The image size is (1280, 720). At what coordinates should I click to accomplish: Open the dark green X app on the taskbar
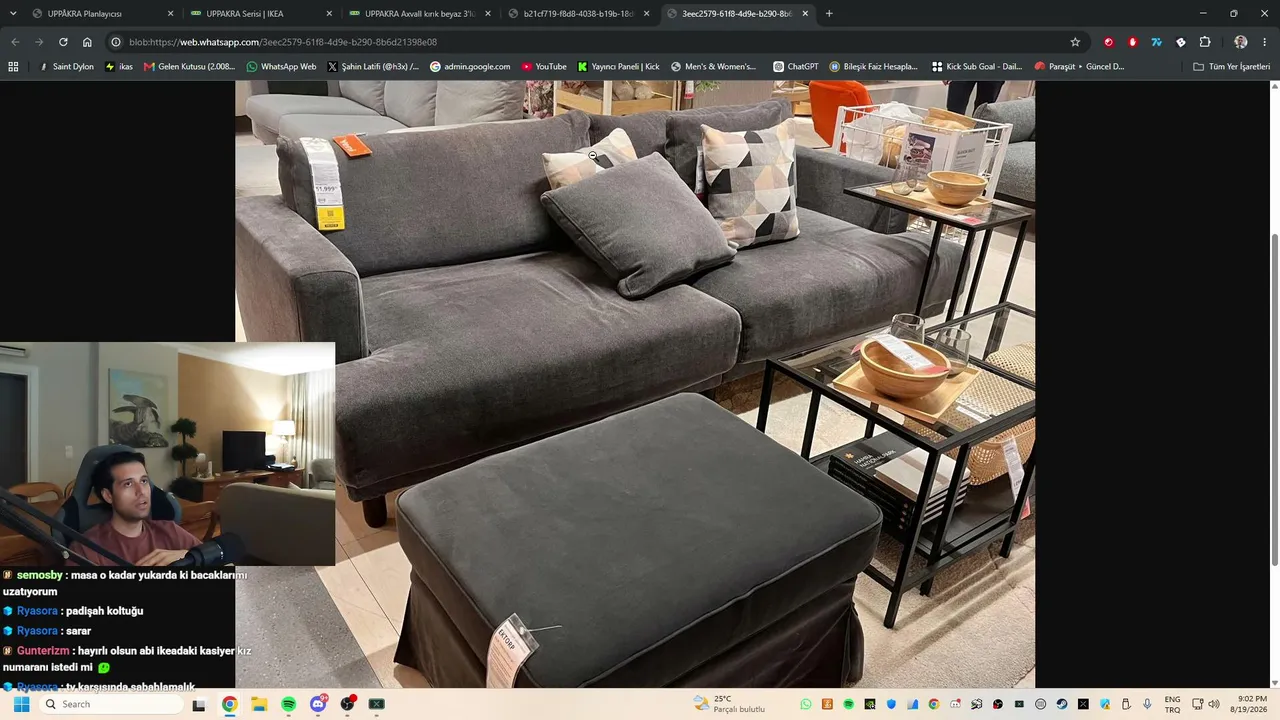point(377,704)
